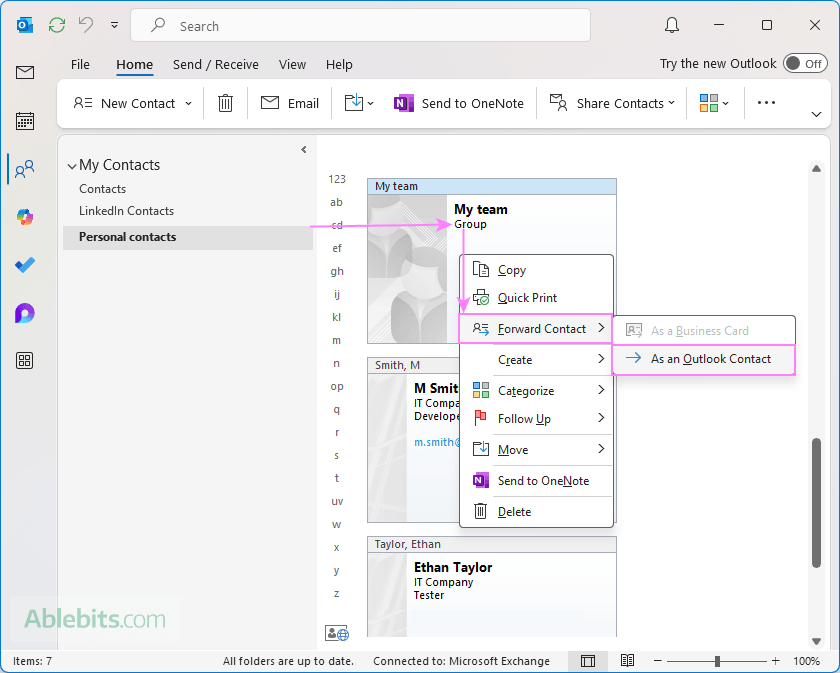Click the zoom out minus button
This screenshot has width=840, height=673.
tap(658, 661)
